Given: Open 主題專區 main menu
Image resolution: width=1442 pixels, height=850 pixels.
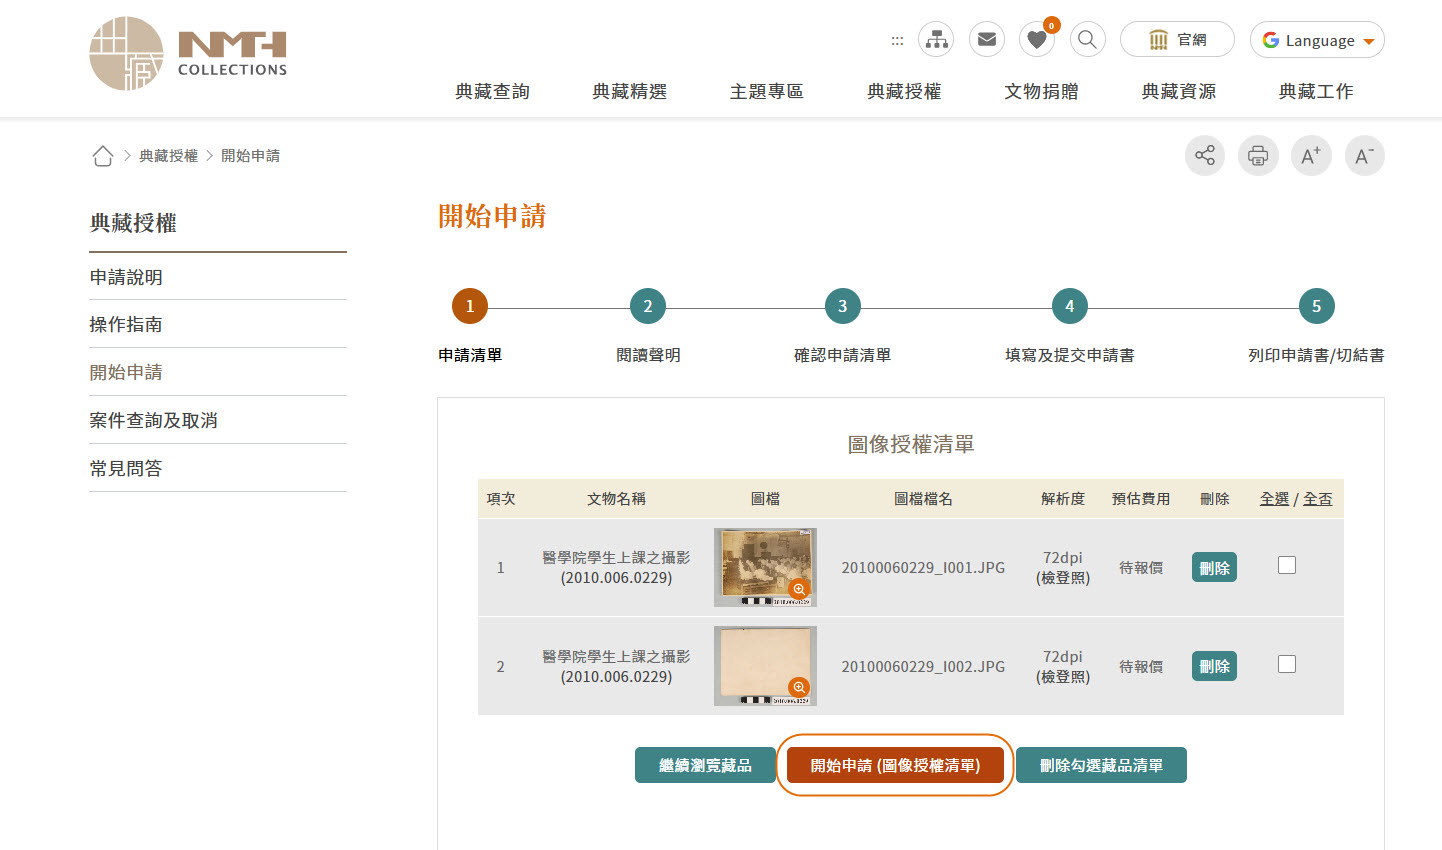Looking at the screenshot, I should coord(767,91).
